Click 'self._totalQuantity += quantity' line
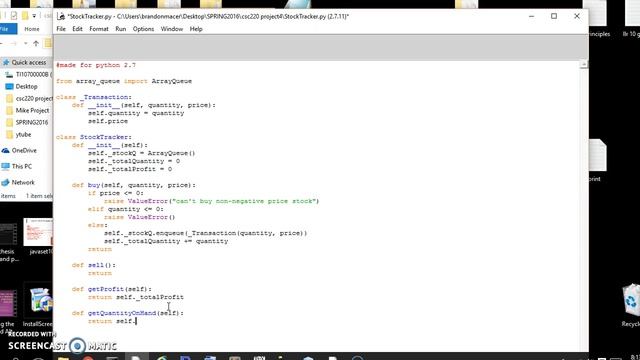Image resolution: width=640 pixels, height=360 pixels. pos(166,241)
